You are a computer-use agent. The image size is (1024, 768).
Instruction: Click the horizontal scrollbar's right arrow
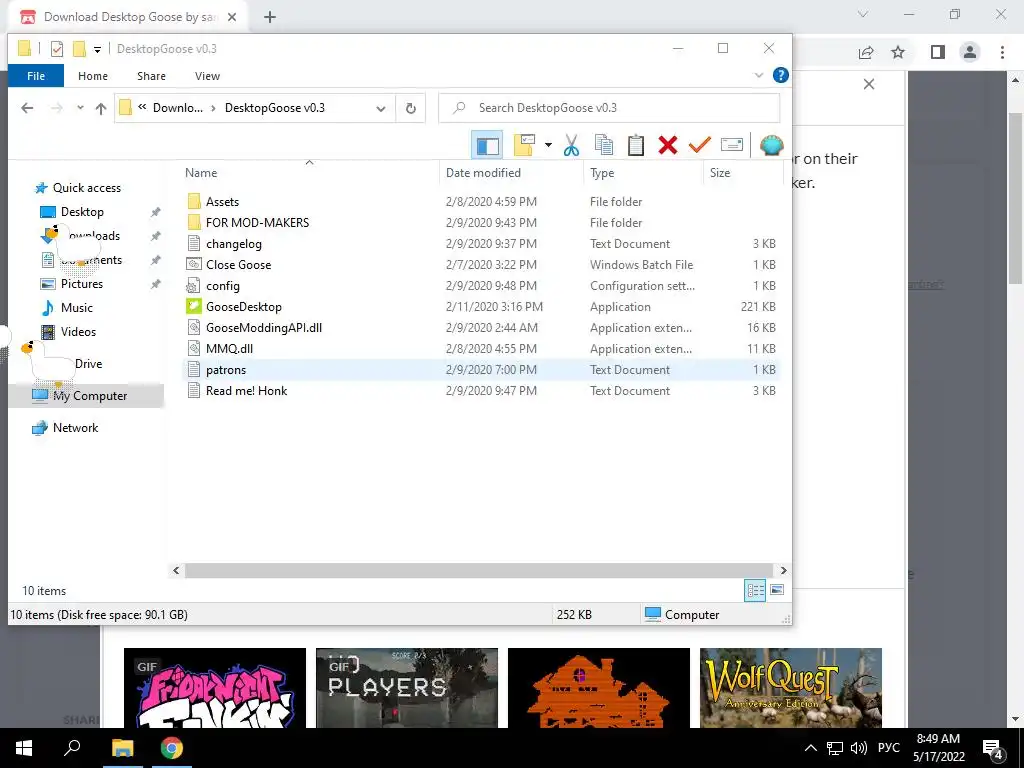[x=783, y=571]
